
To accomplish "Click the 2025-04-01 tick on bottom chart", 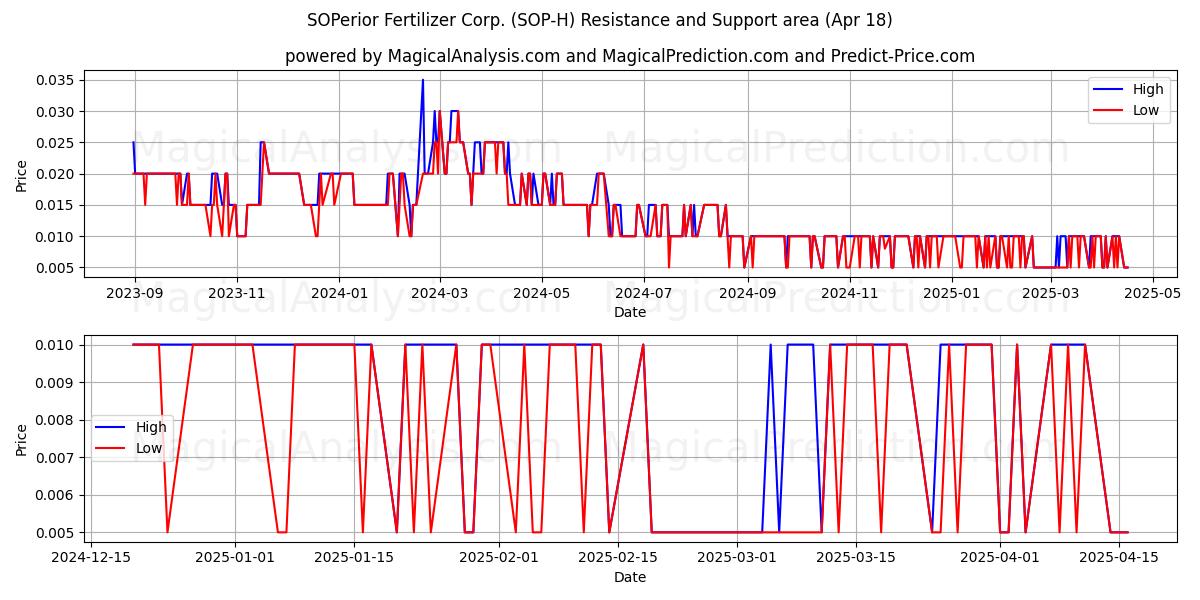I will pos(1001,558).
